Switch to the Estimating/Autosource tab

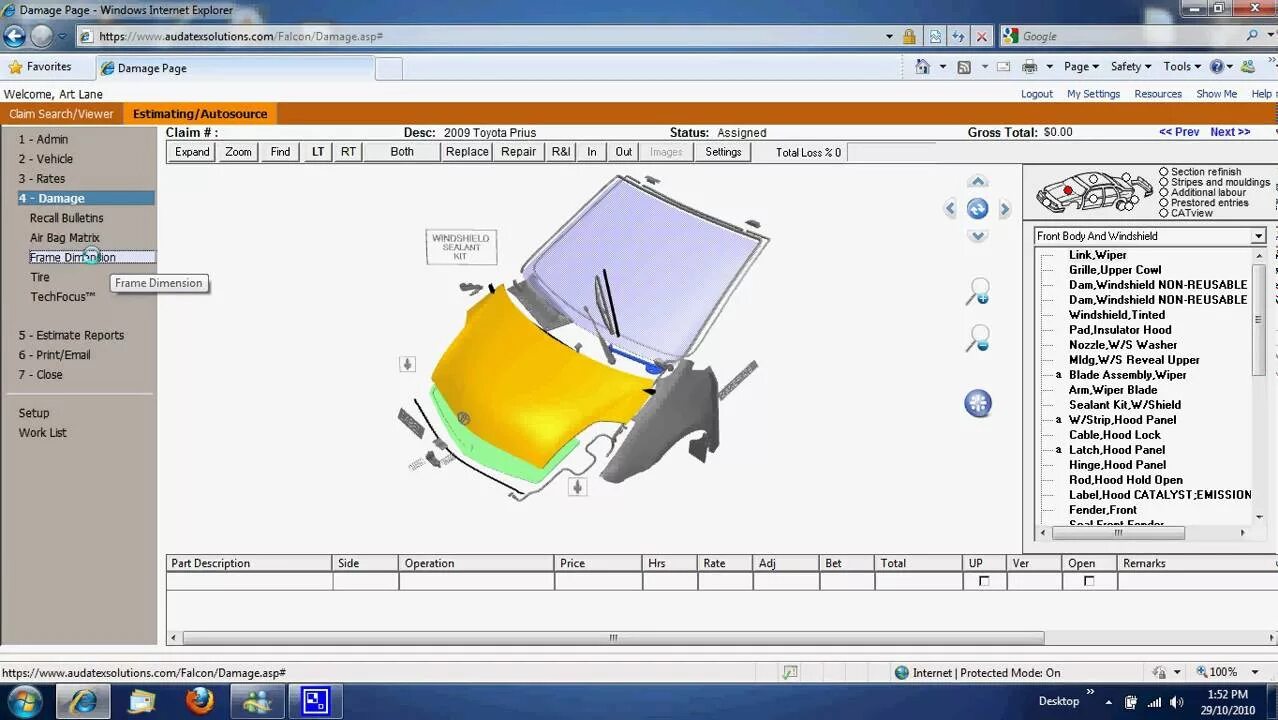200,114
